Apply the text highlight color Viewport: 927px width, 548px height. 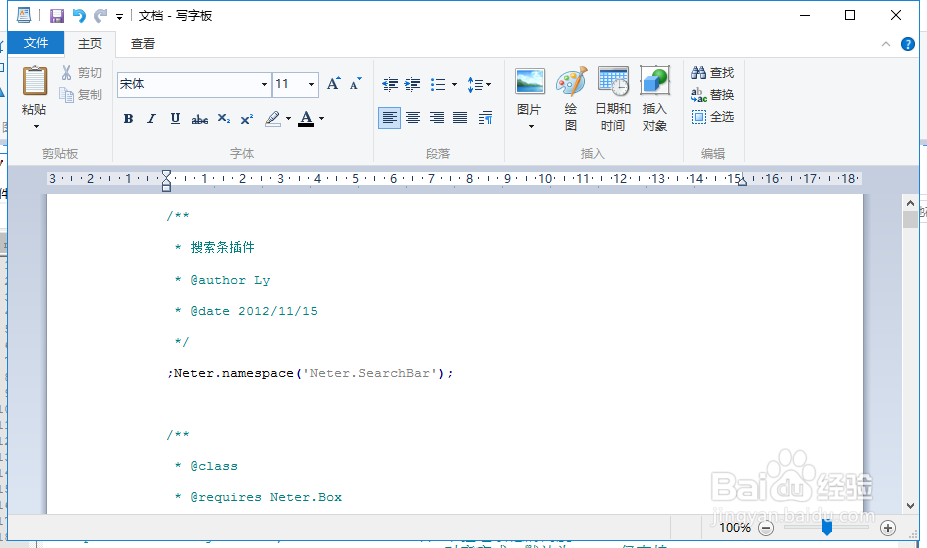click(273, 119)
